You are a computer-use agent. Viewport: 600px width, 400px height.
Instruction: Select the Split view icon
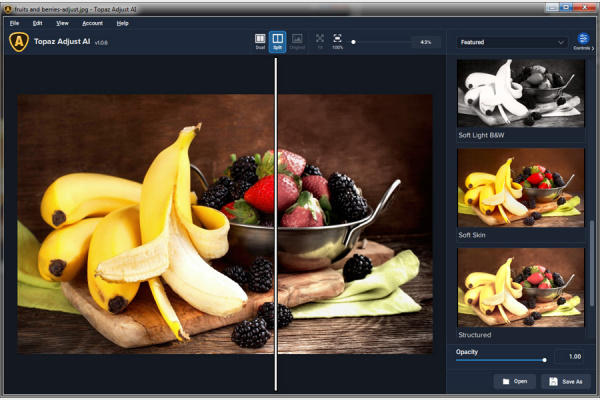(x=277, y=41)
